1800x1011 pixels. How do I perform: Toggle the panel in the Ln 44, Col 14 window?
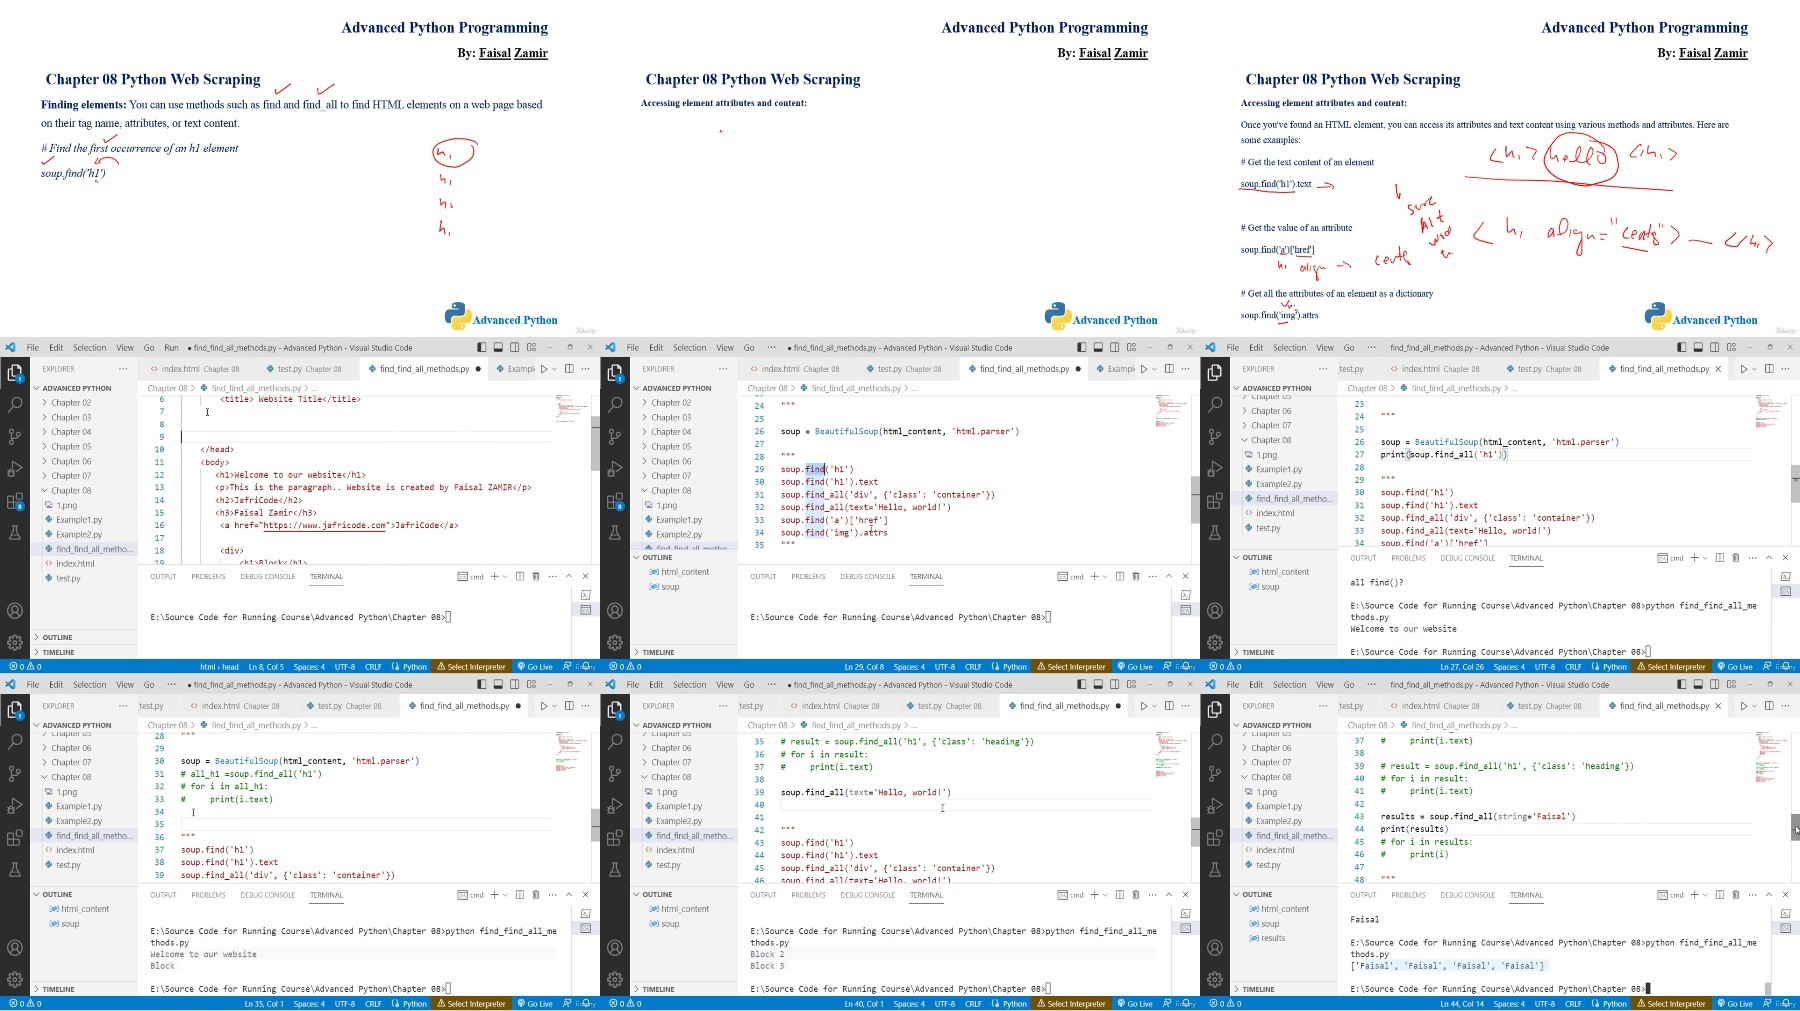[x=1698, y=685]
